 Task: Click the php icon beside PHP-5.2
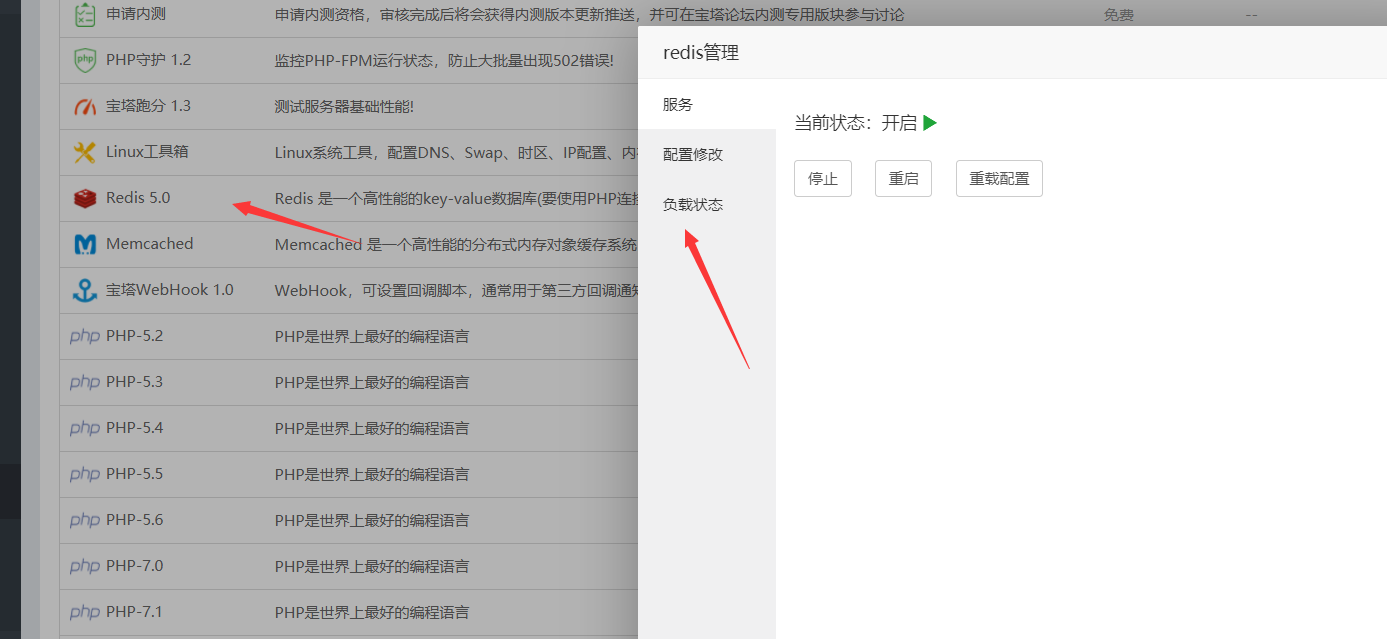tap(85, 336)
